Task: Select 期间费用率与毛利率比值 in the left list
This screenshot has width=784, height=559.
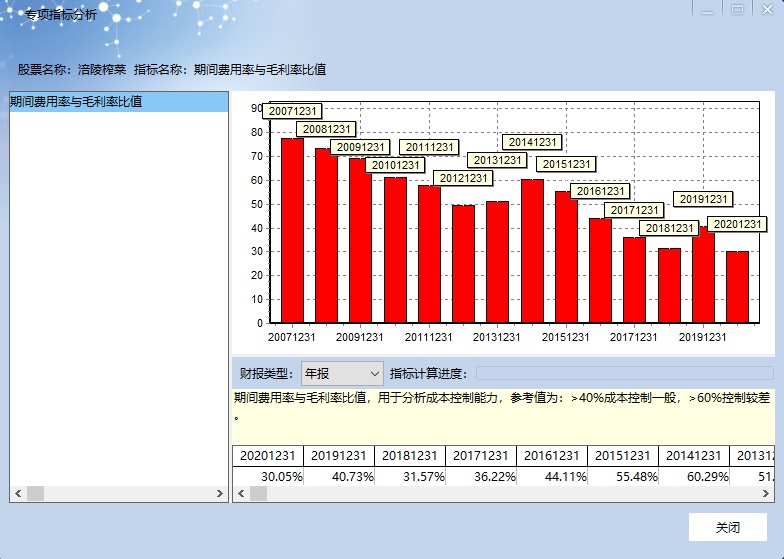Action: click(76, 102)
